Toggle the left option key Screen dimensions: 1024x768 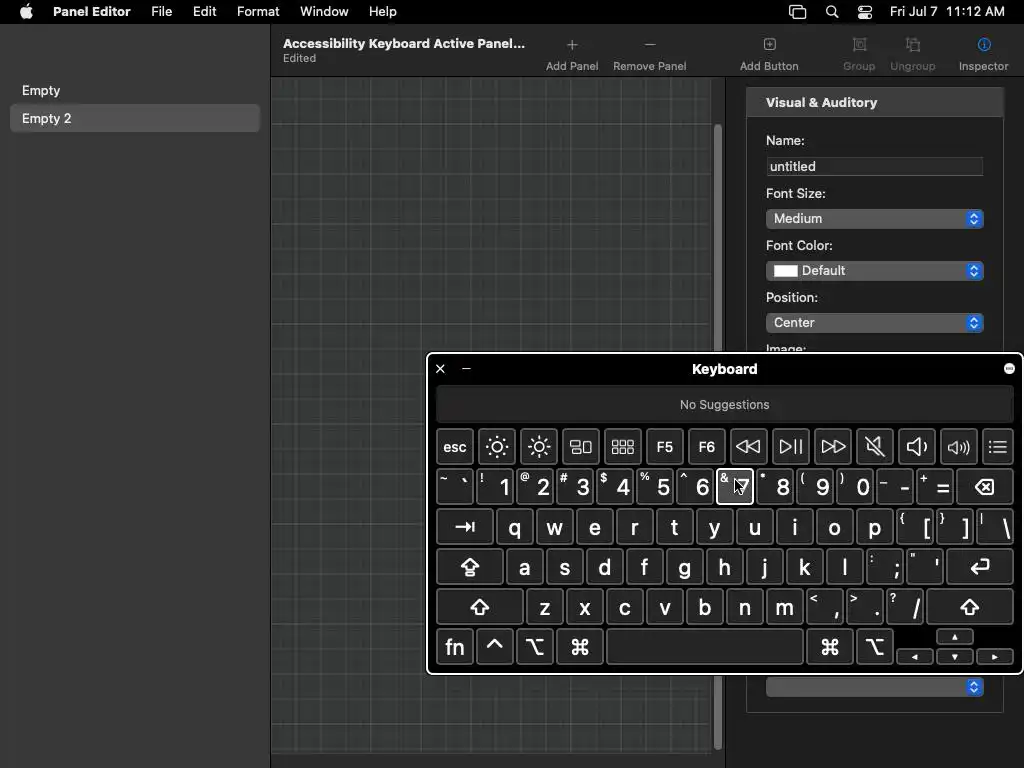pyautogui.click(x=535, y=647)
